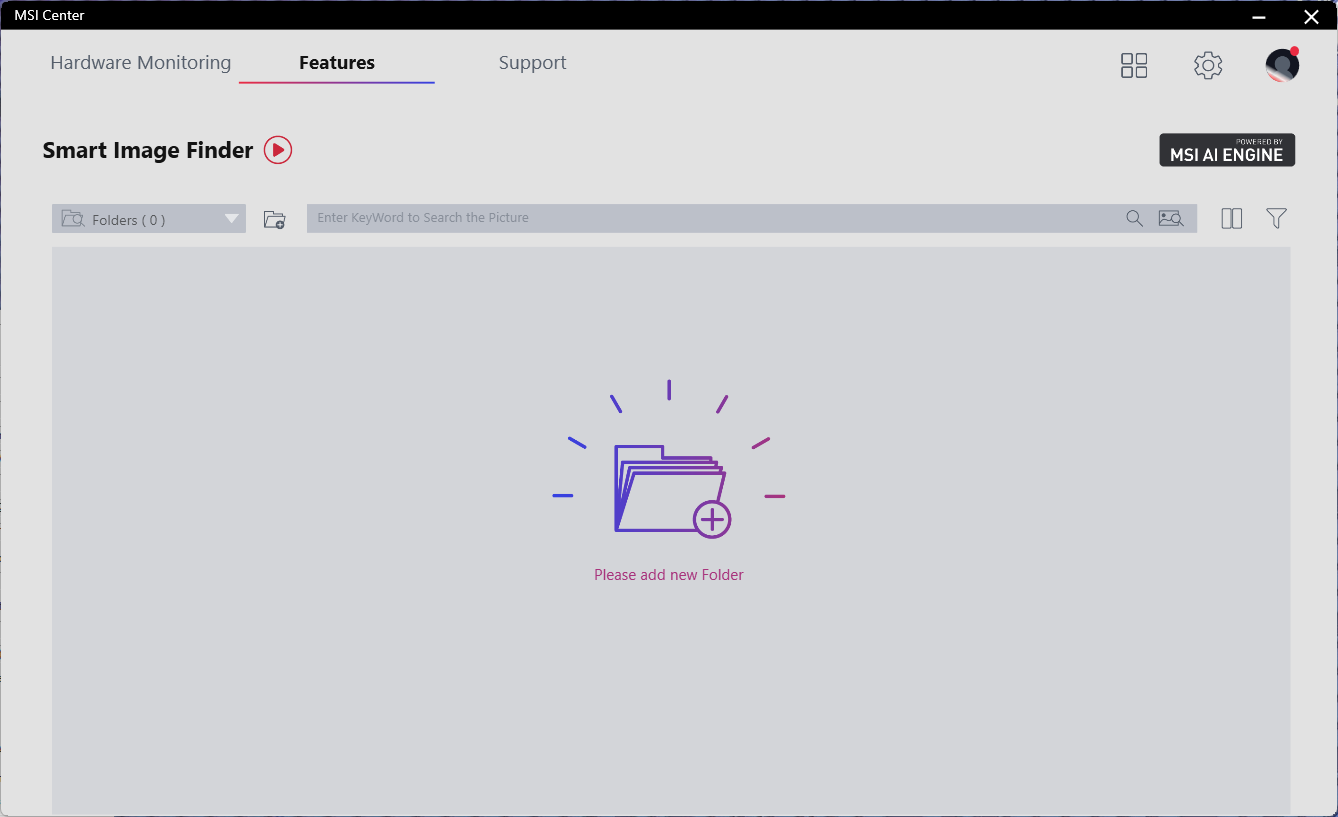Click the magnifier search icon
The height and width of the screenshot is (817, 1338).
click(x=1134, y=218)
